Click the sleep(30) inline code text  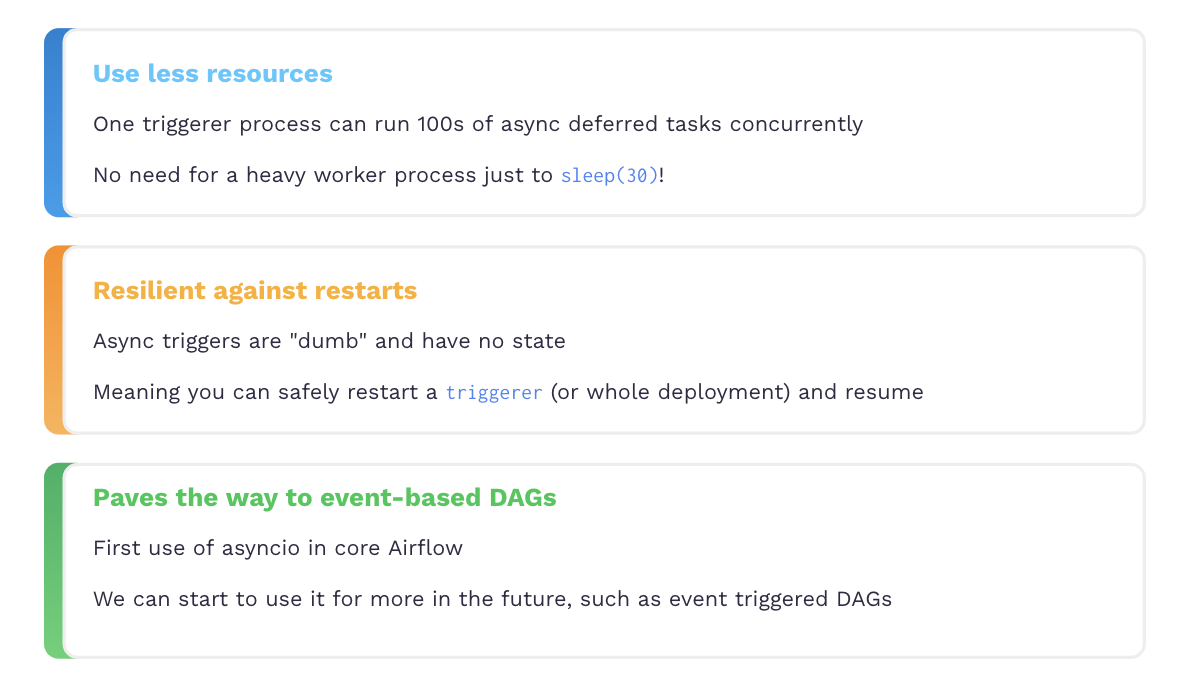(609, 175)
